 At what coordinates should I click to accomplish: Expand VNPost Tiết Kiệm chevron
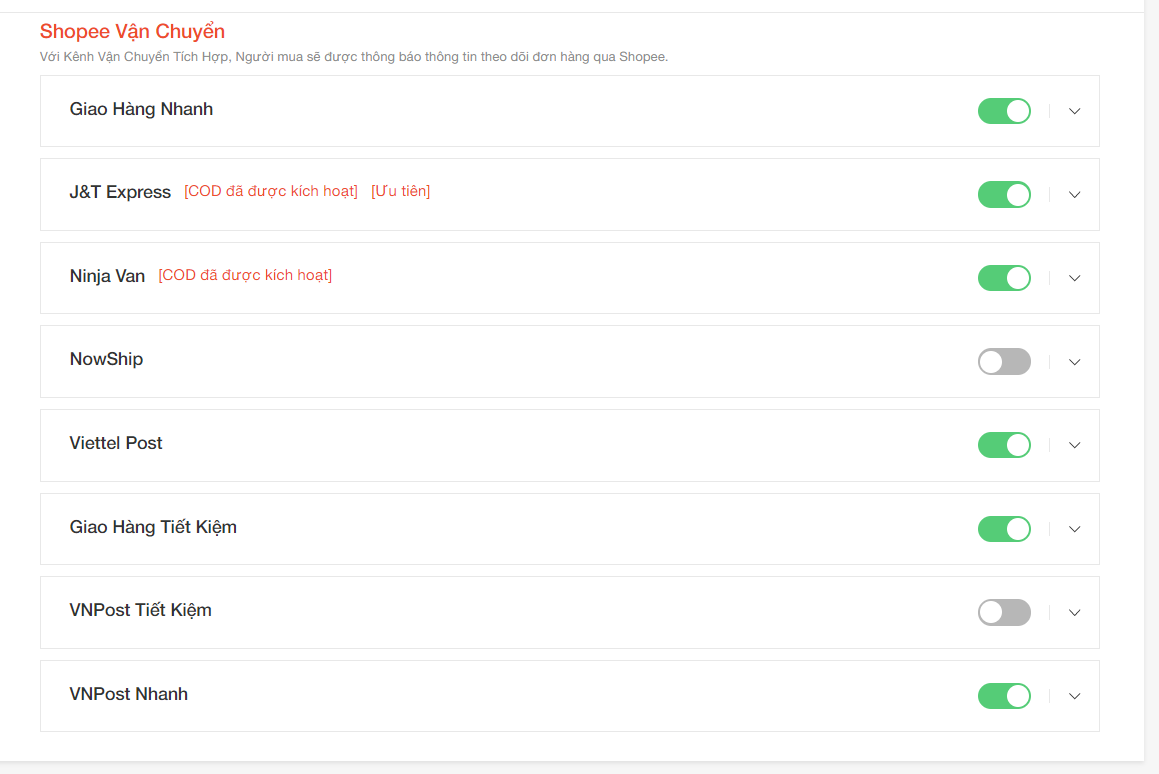click(1075, 612)
